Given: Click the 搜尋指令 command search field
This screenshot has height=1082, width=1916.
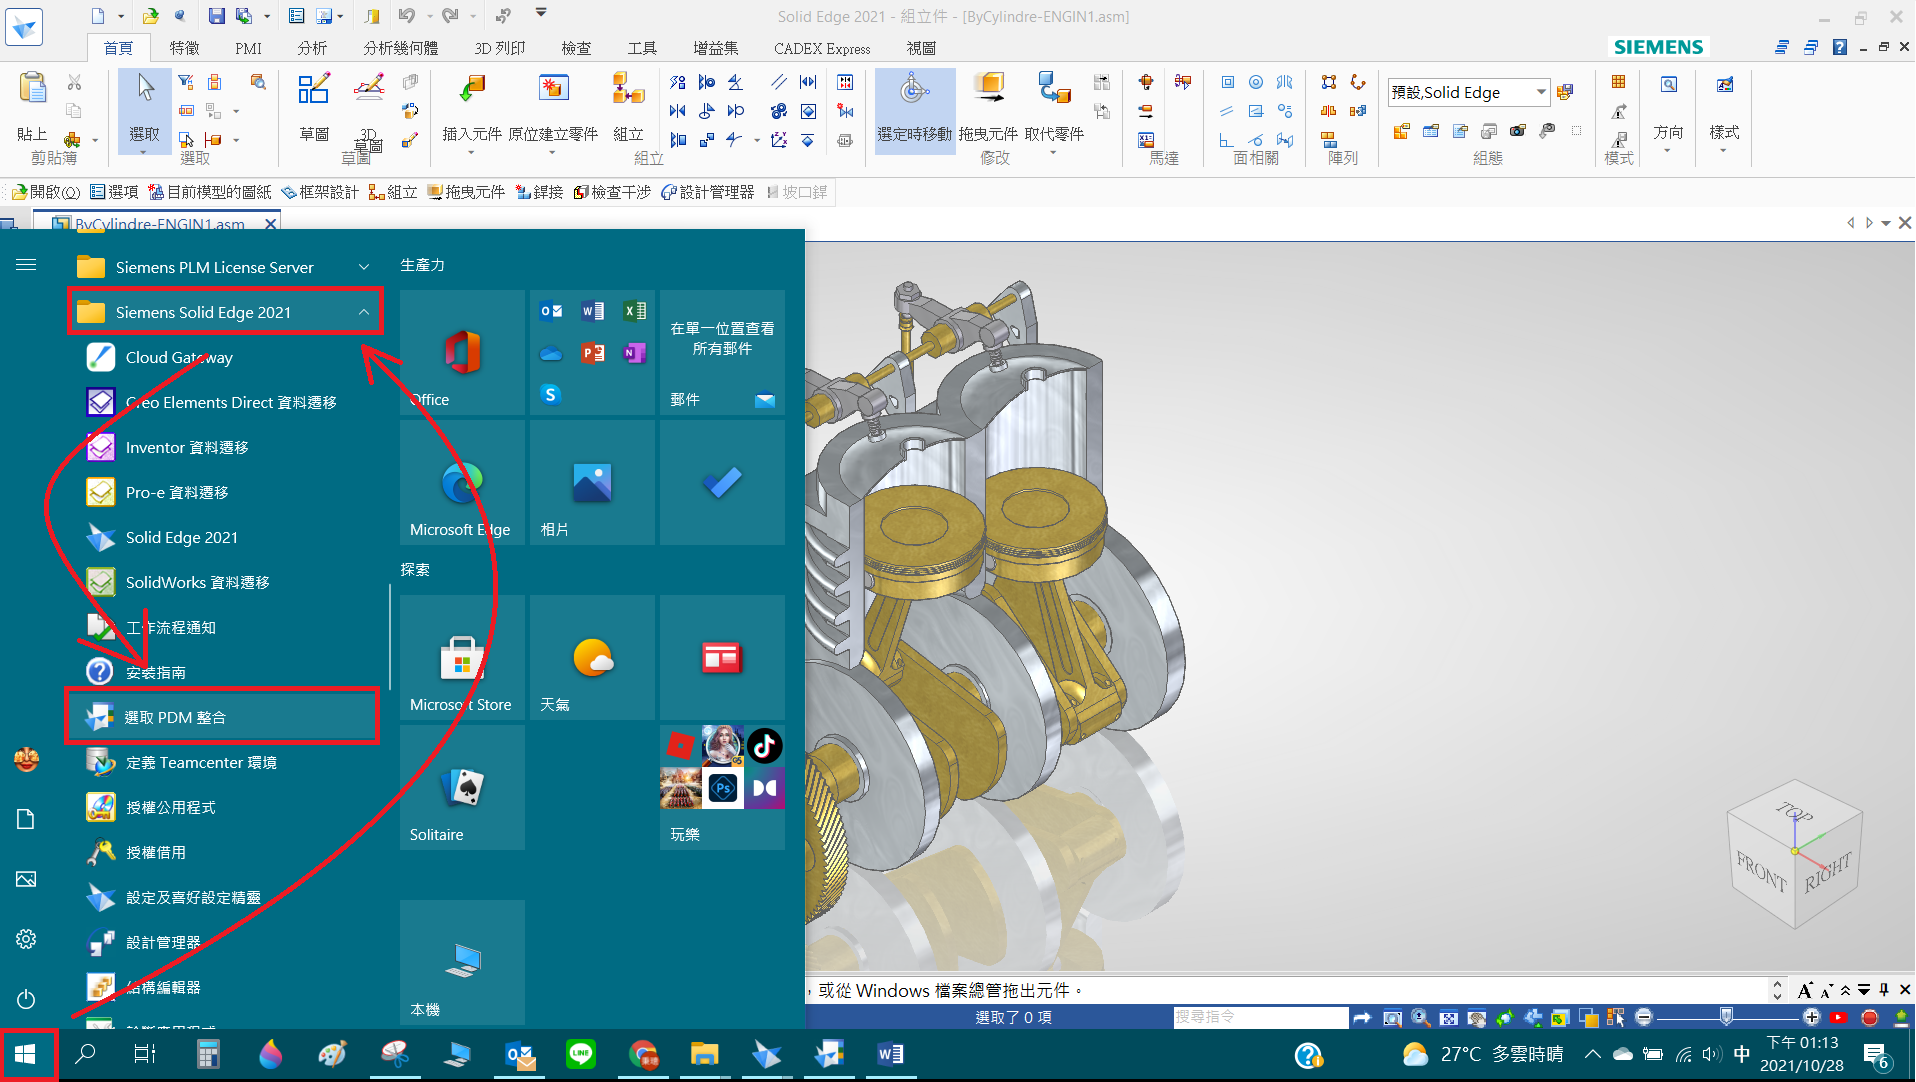Looking at the screenshot, I should point(1260,1017).
